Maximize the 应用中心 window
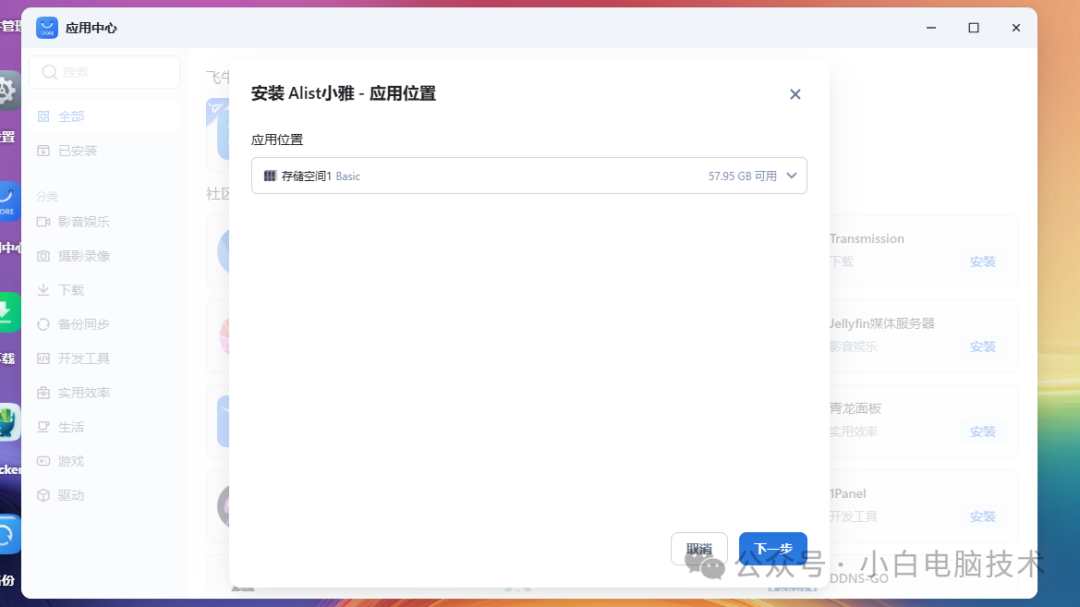Image resolution: width=1080 pixels, height=607 pixels. (973, 28)
